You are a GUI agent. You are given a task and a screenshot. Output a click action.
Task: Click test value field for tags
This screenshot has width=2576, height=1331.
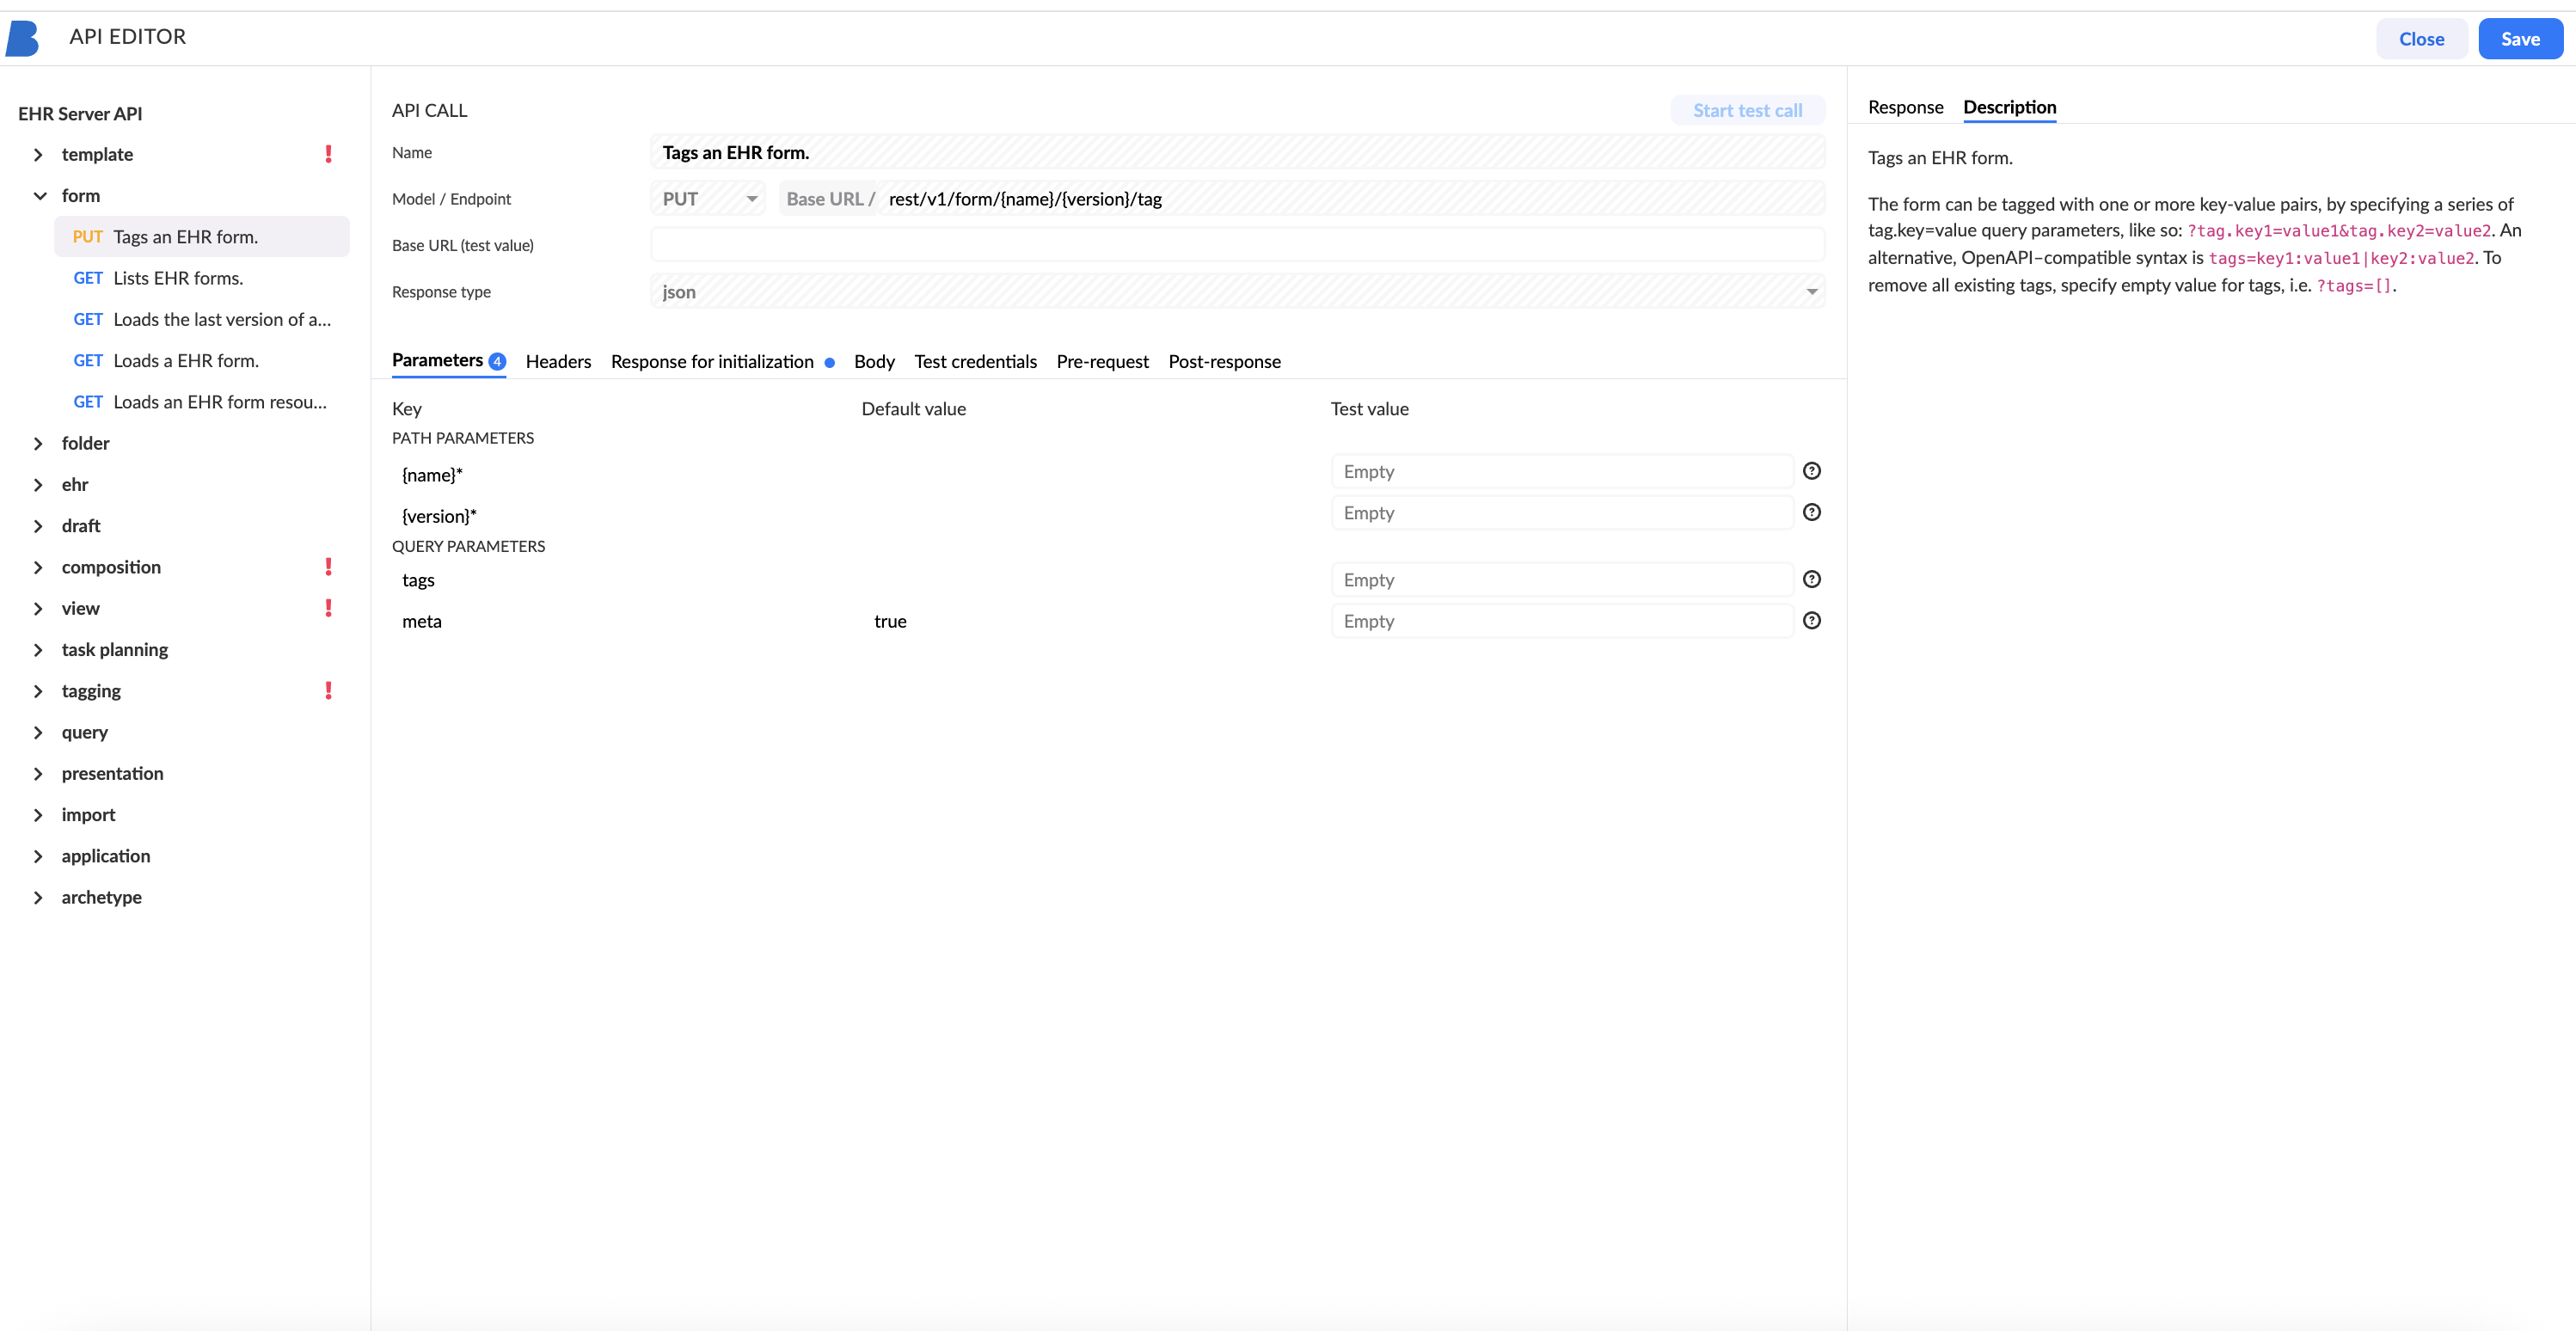1562,580
